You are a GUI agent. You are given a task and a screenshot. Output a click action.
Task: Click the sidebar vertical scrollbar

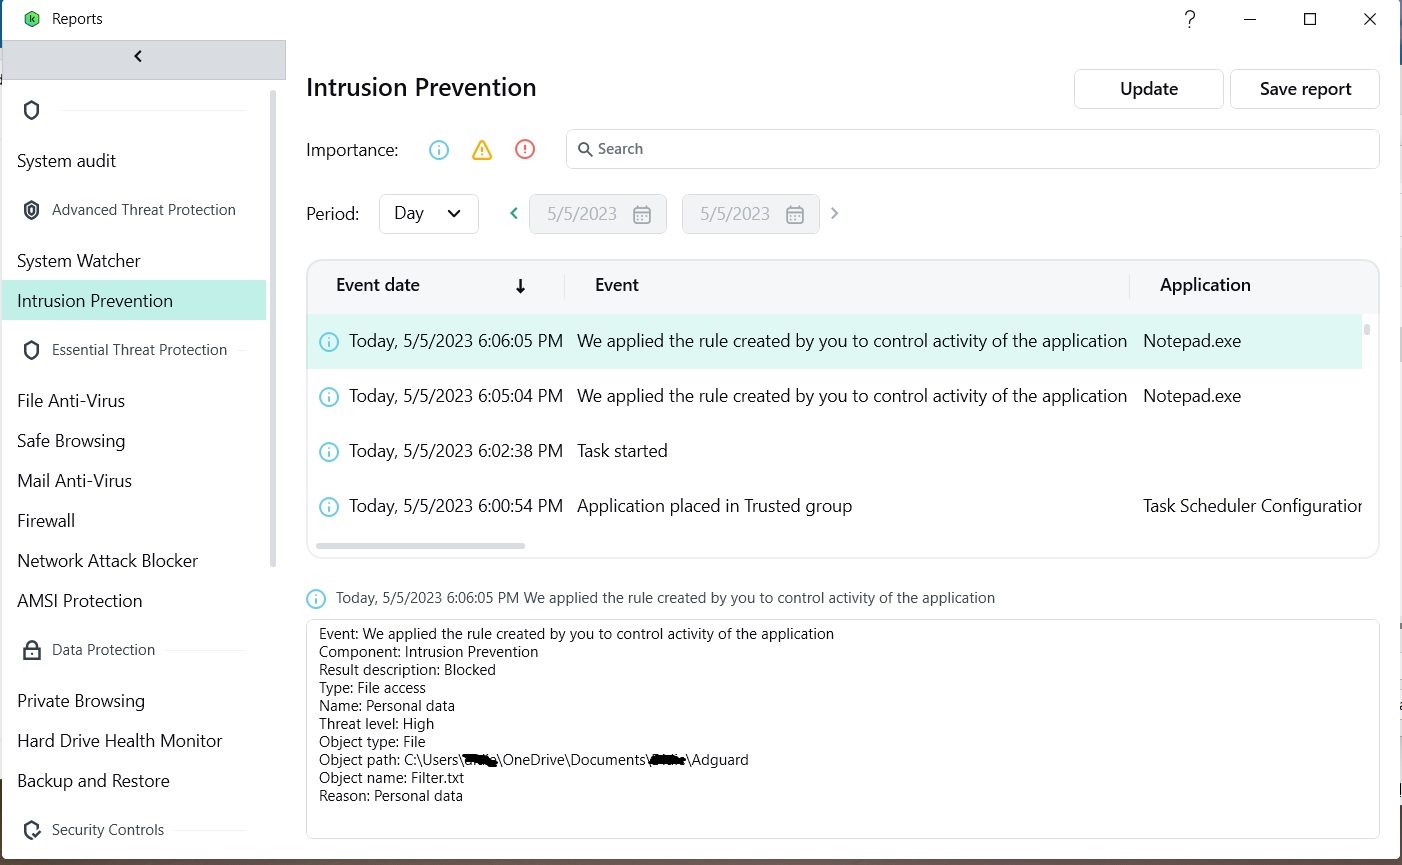tap(273, 328)
